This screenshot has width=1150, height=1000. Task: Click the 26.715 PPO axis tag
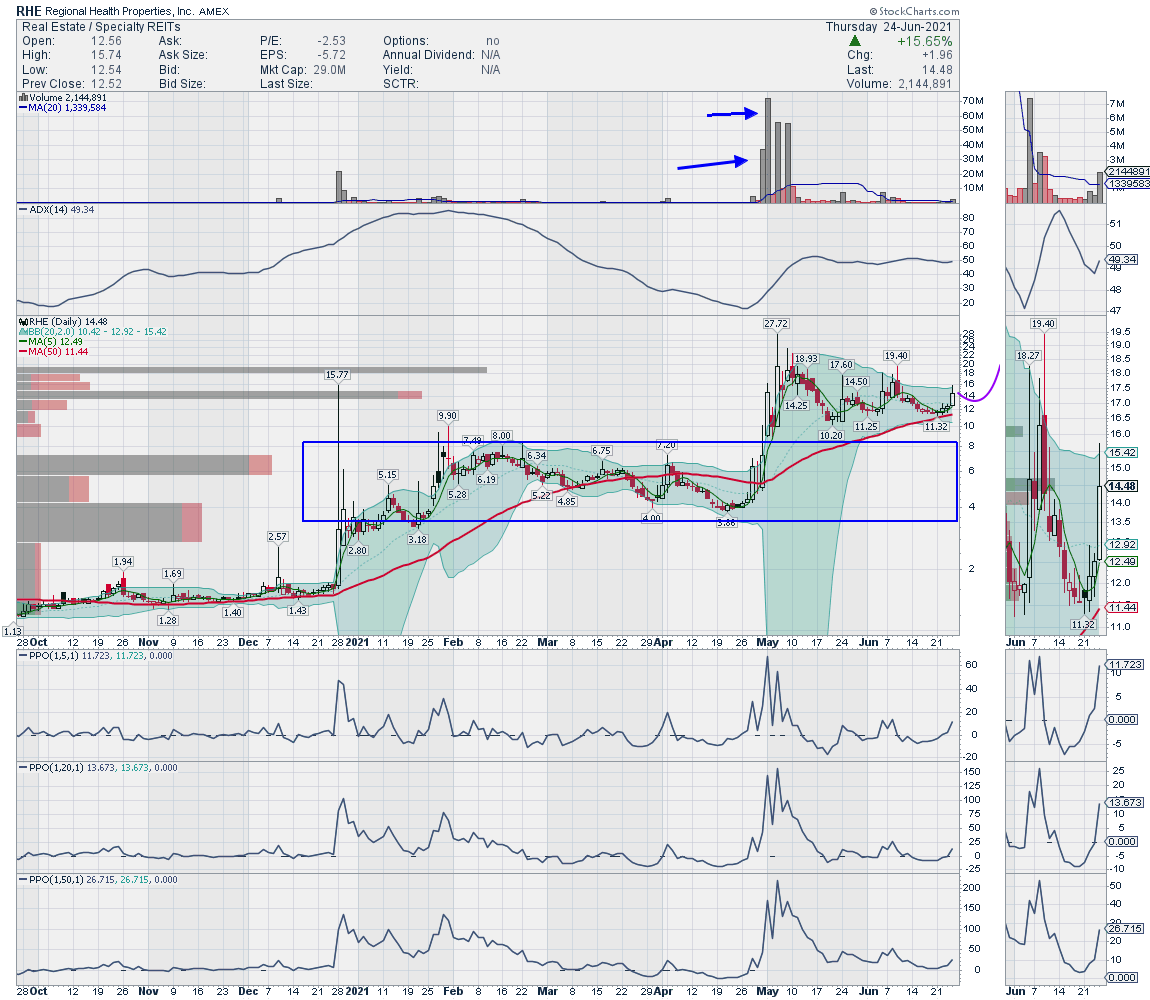pos(1126,929)
